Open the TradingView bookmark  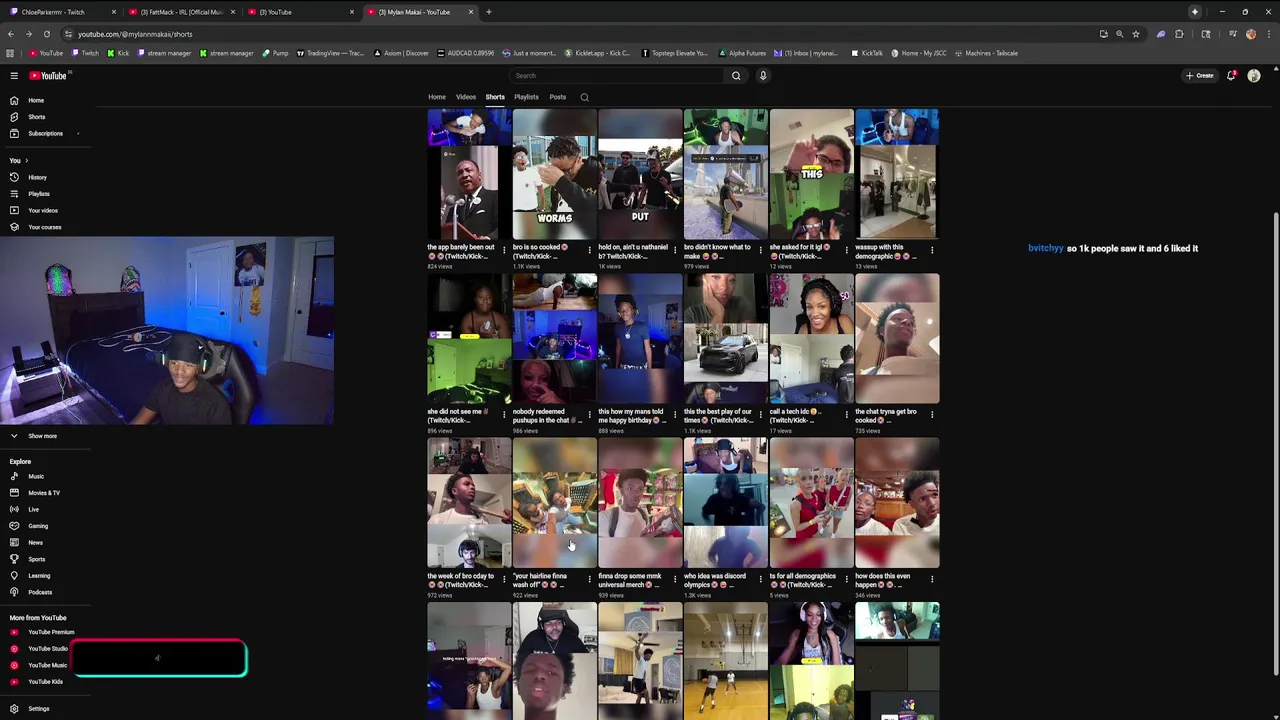click(330, 53)
